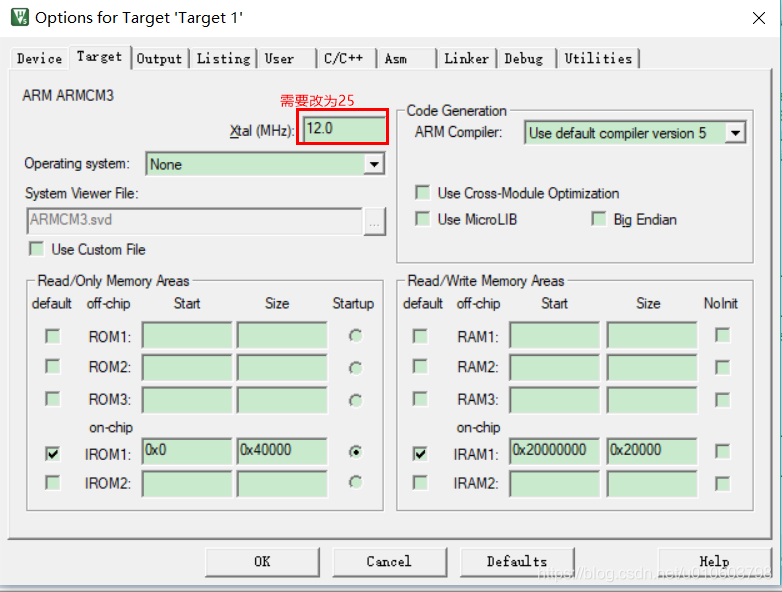The image size is (782, 592).
Task: Uncheck the IROM1 default checkbox
Action: coord(52,453)
